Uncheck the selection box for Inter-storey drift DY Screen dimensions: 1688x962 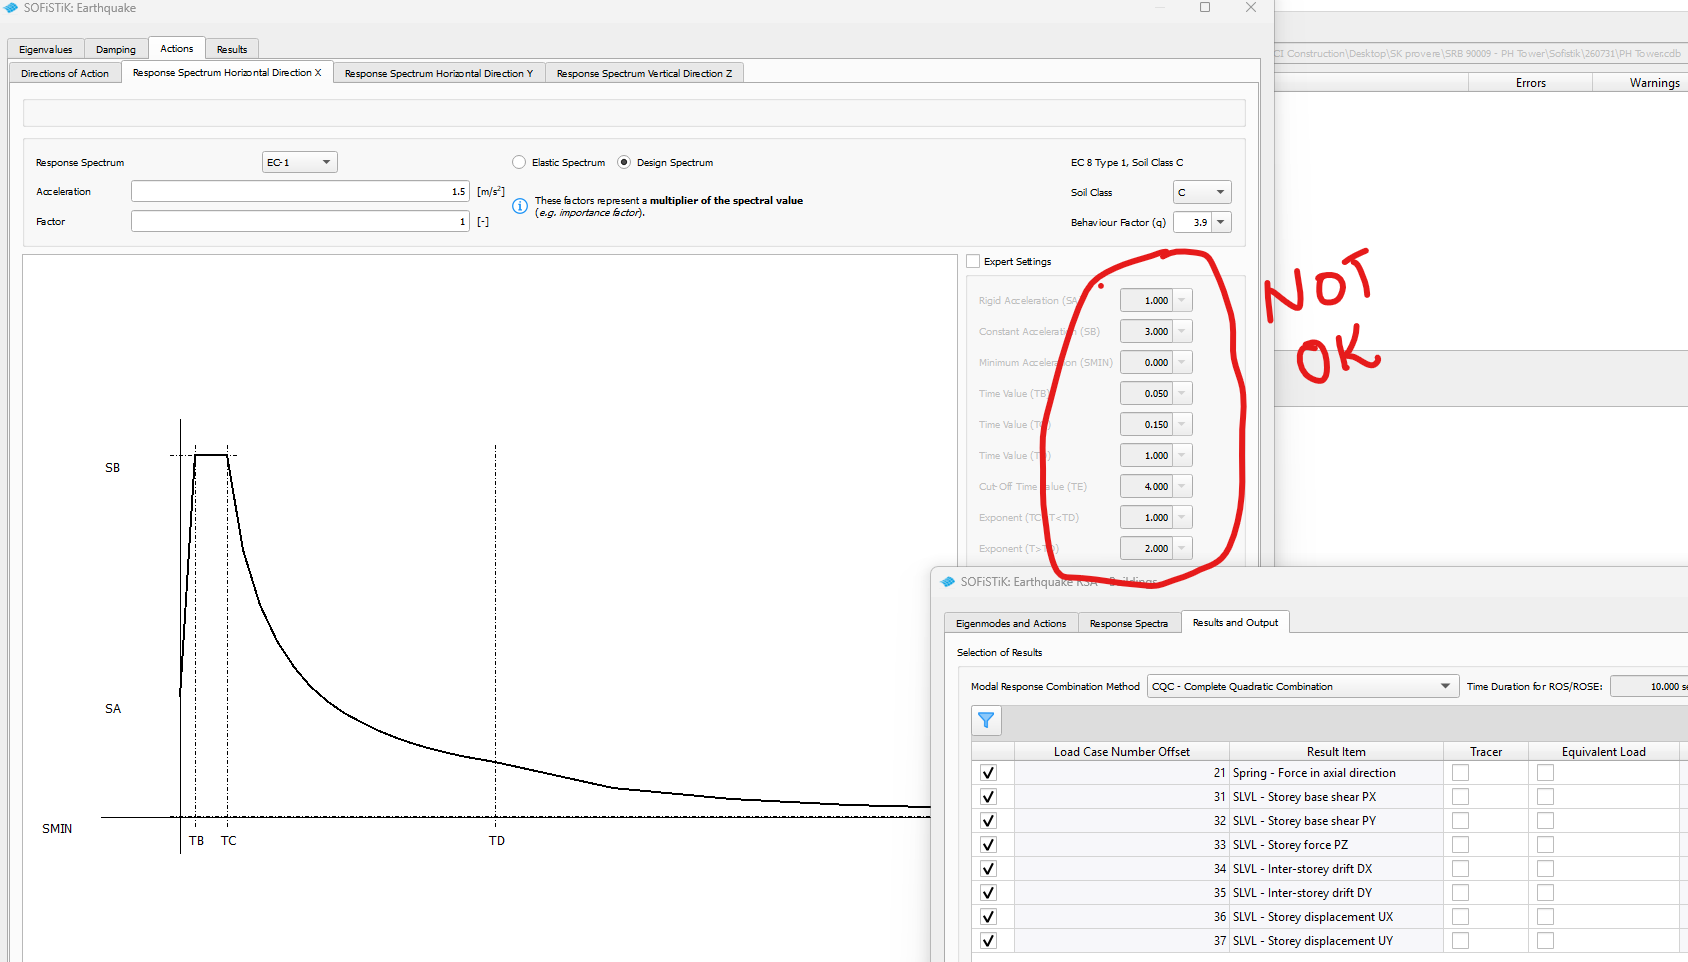click(x=988, y=893)
